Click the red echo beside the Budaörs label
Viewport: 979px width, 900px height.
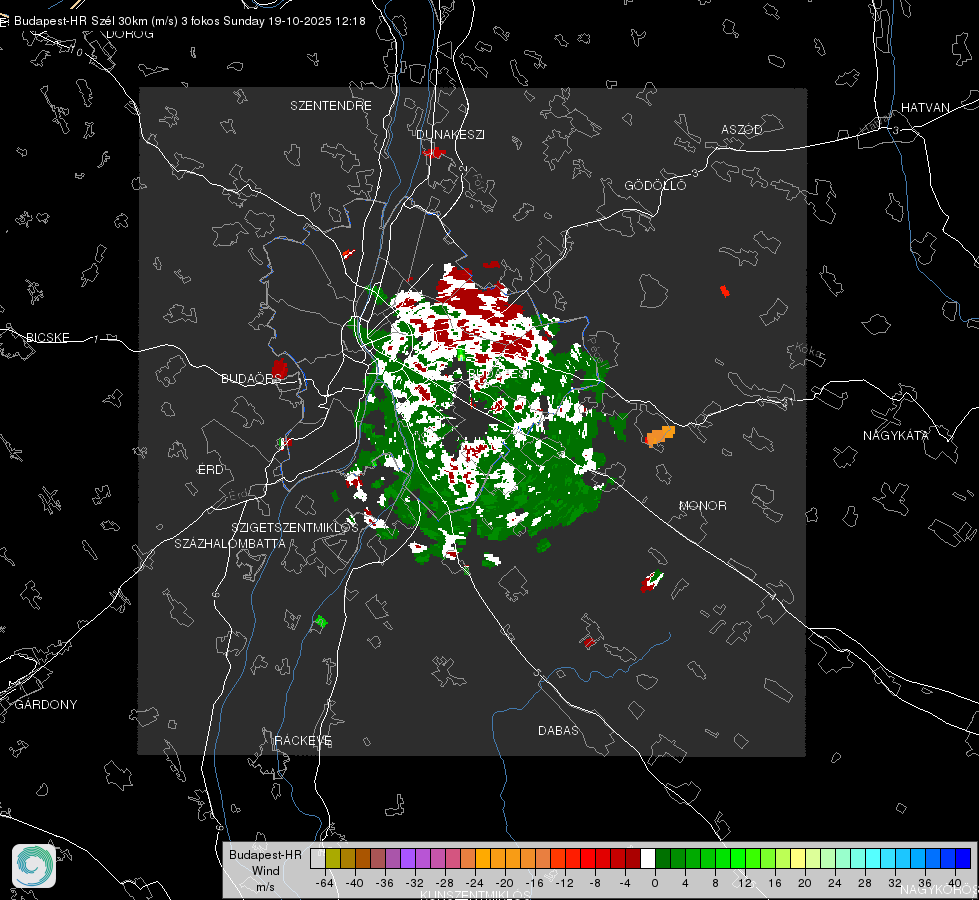(x=280, y=368)
